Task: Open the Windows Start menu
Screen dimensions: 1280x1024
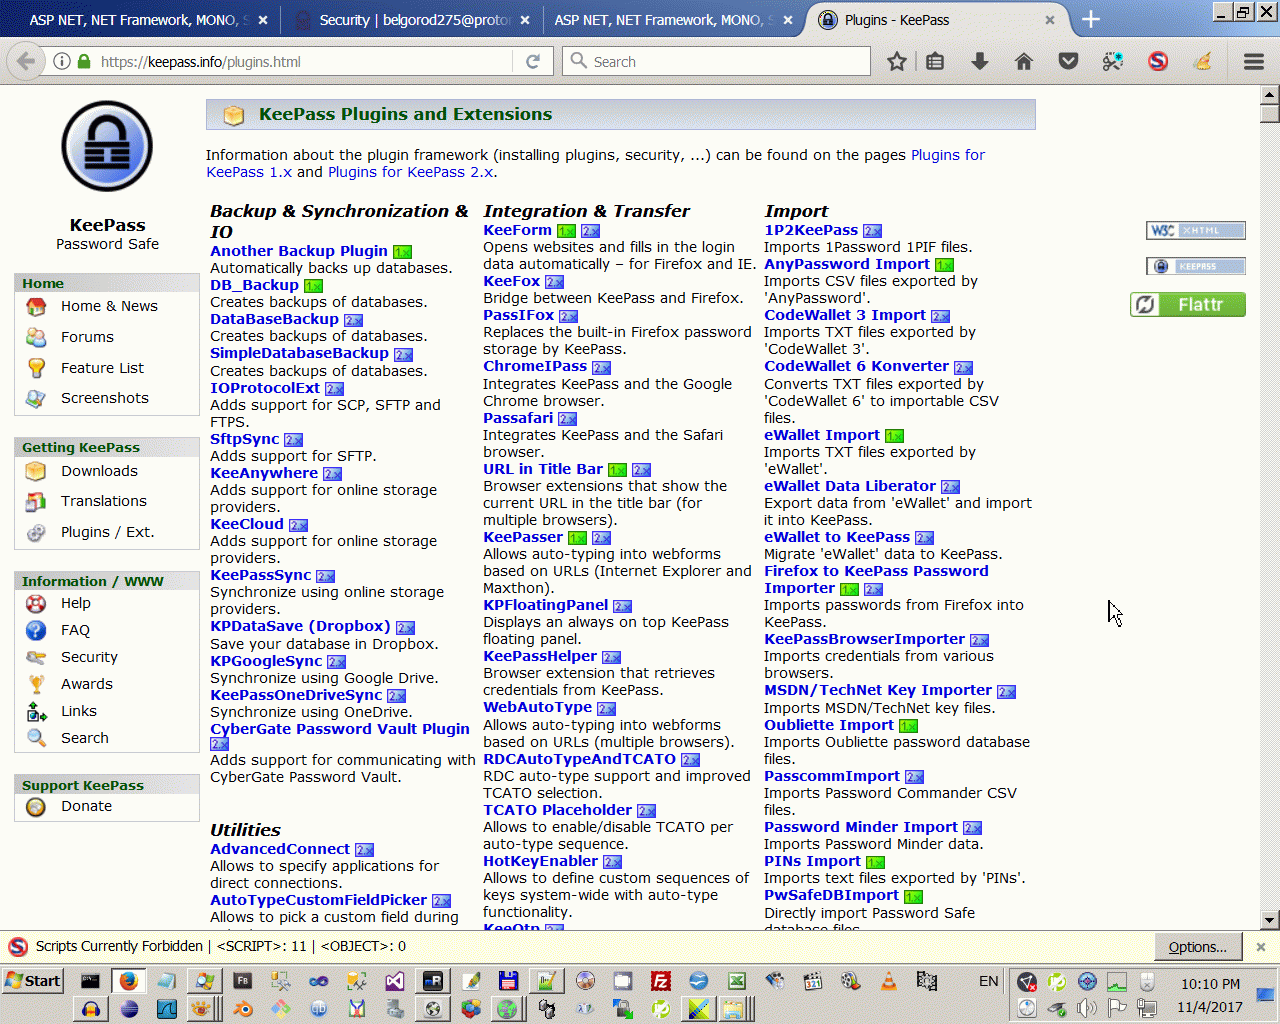Action: [33, 981]
